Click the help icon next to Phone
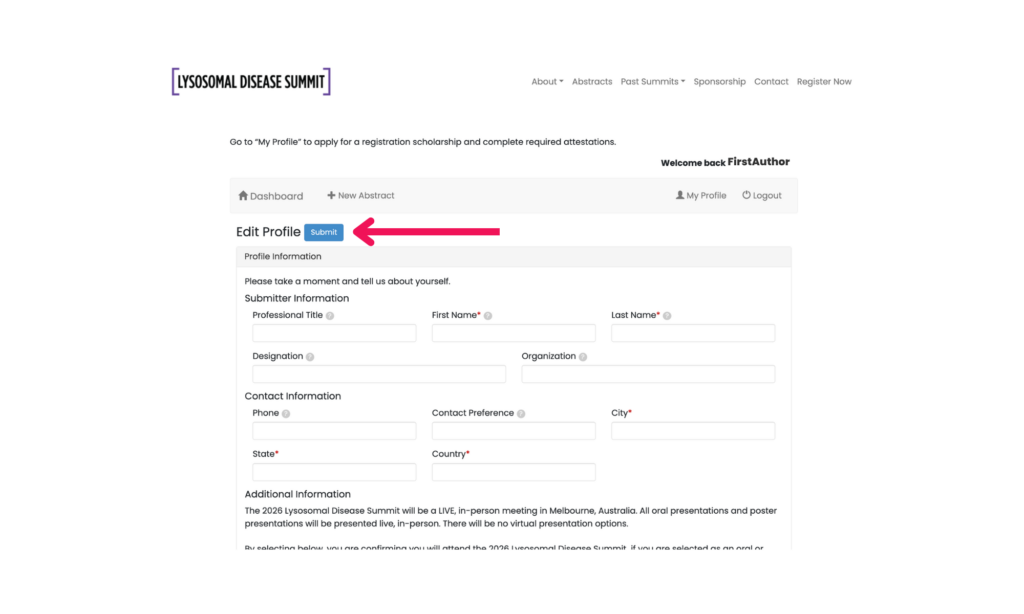 286,414
